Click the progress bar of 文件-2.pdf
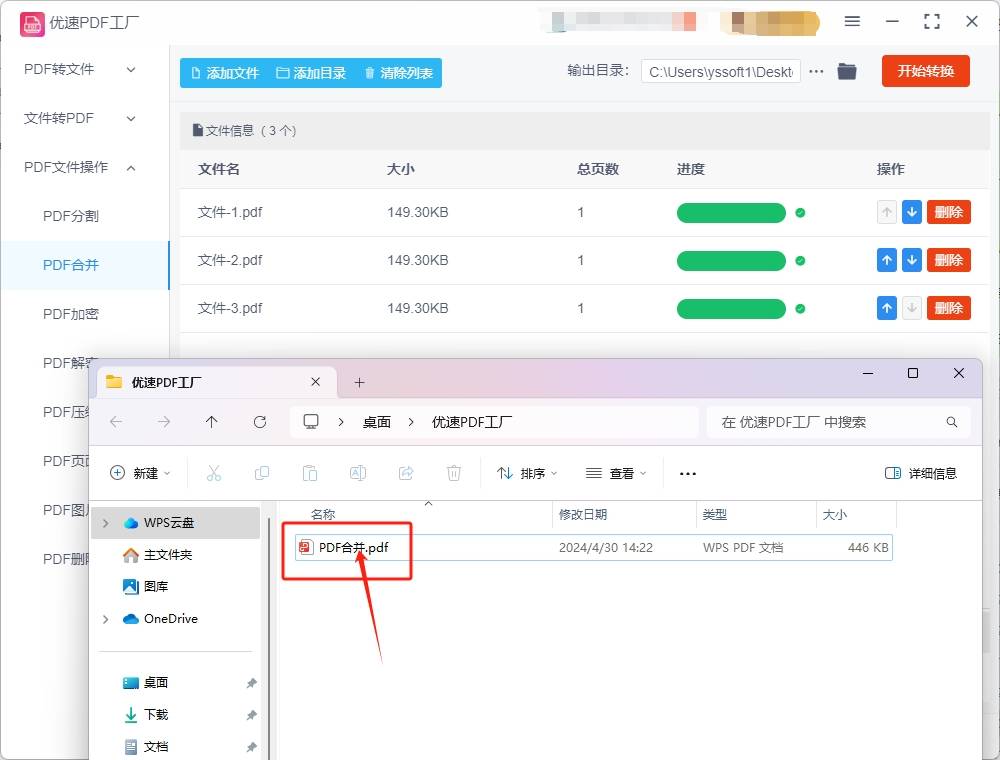1000x760 pixels. (731, 261)
